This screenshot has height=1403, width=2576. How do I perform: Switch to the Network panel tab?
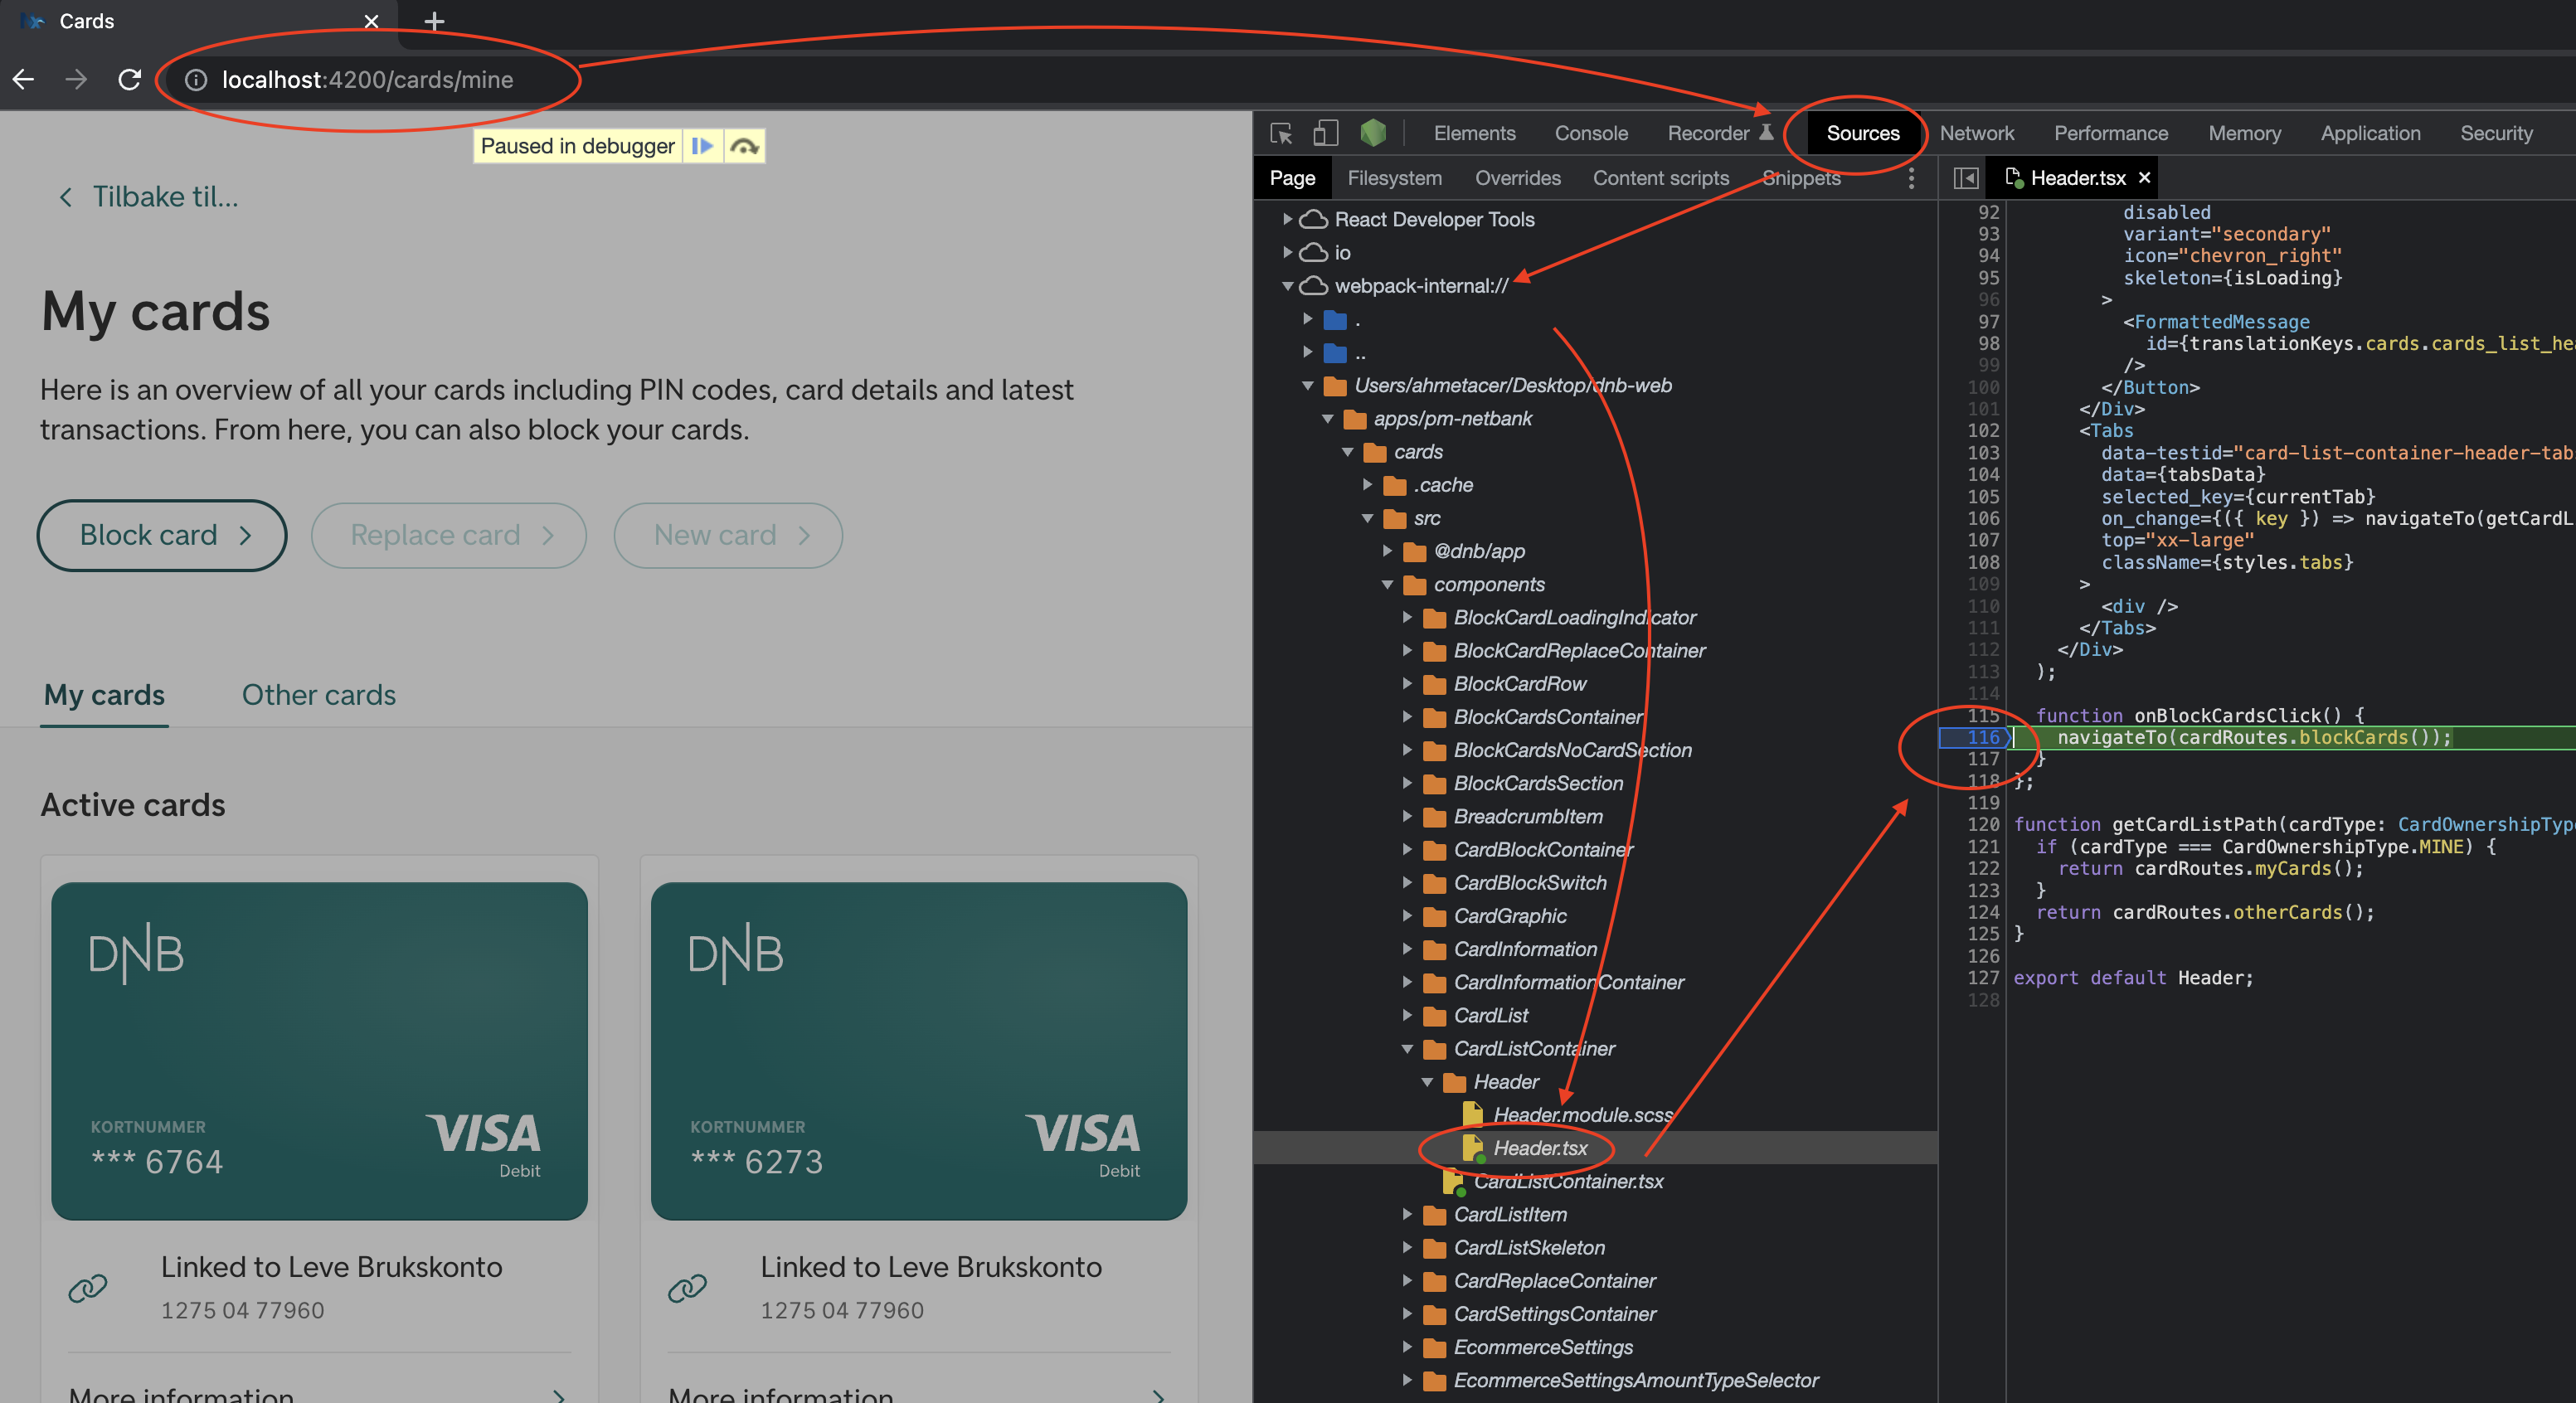[x=1976, y=133]
